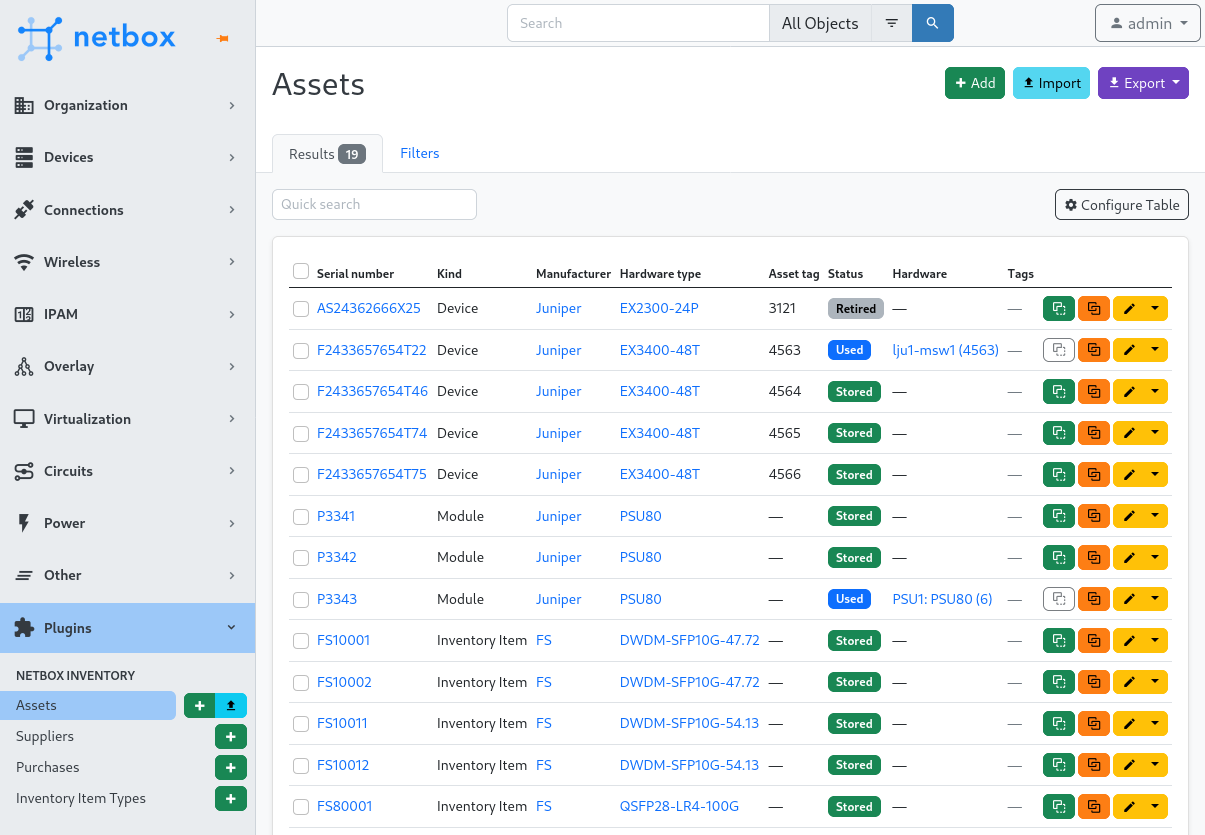
Task: Click the green assign icon for AS24362666X25
Action: click(1058, 309)
